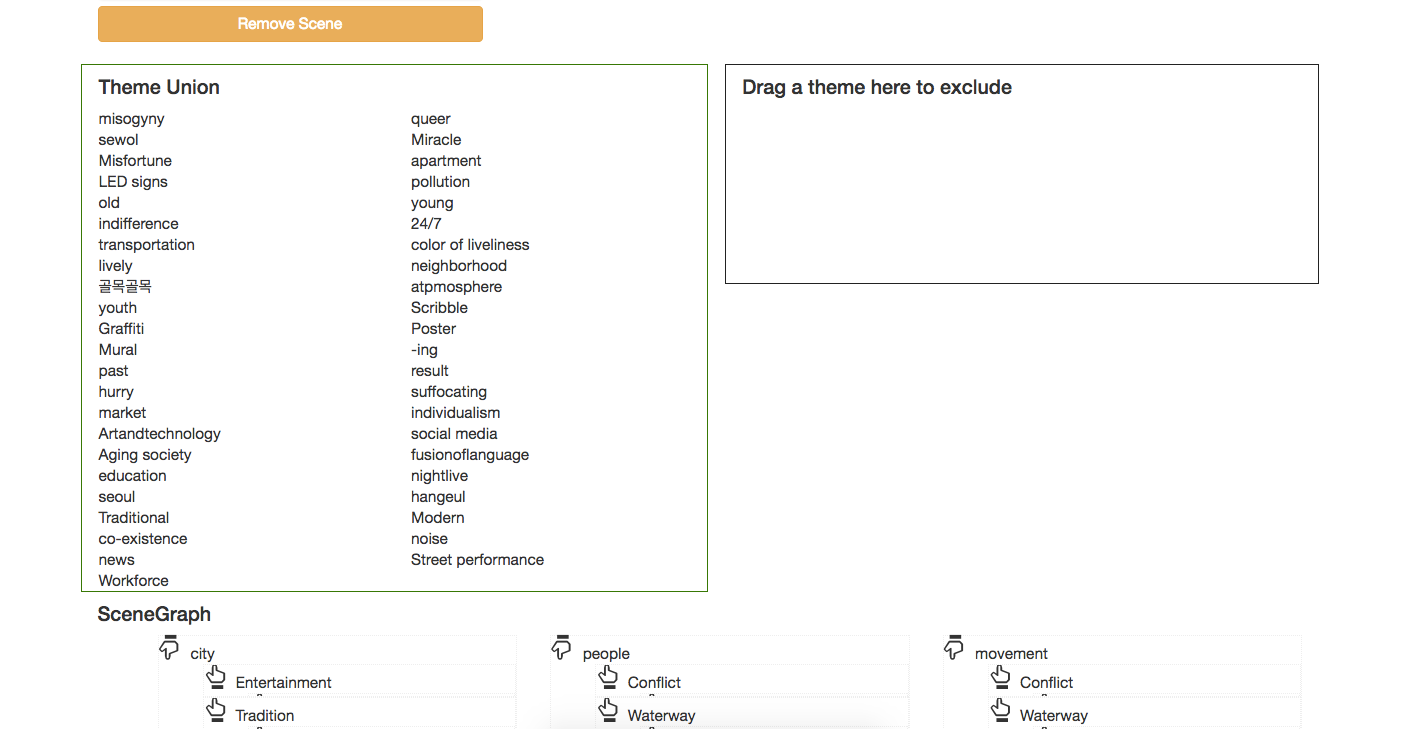Select the Street performance theme
Viewport: 1416px width, 729px height.
(x=477, y=560)
